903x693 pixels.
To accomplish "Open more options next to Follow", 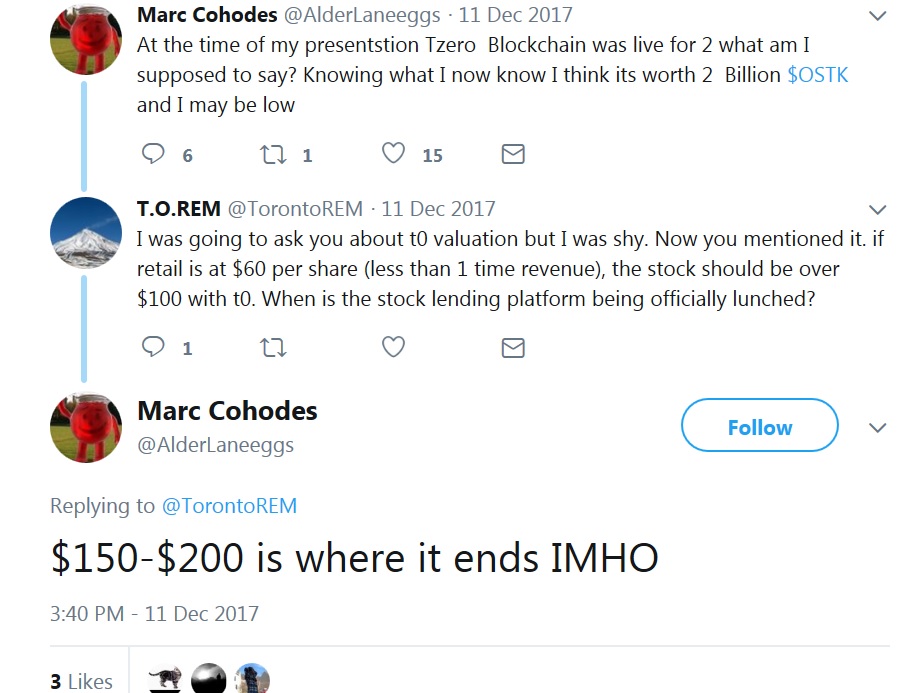I will point(877,427).
